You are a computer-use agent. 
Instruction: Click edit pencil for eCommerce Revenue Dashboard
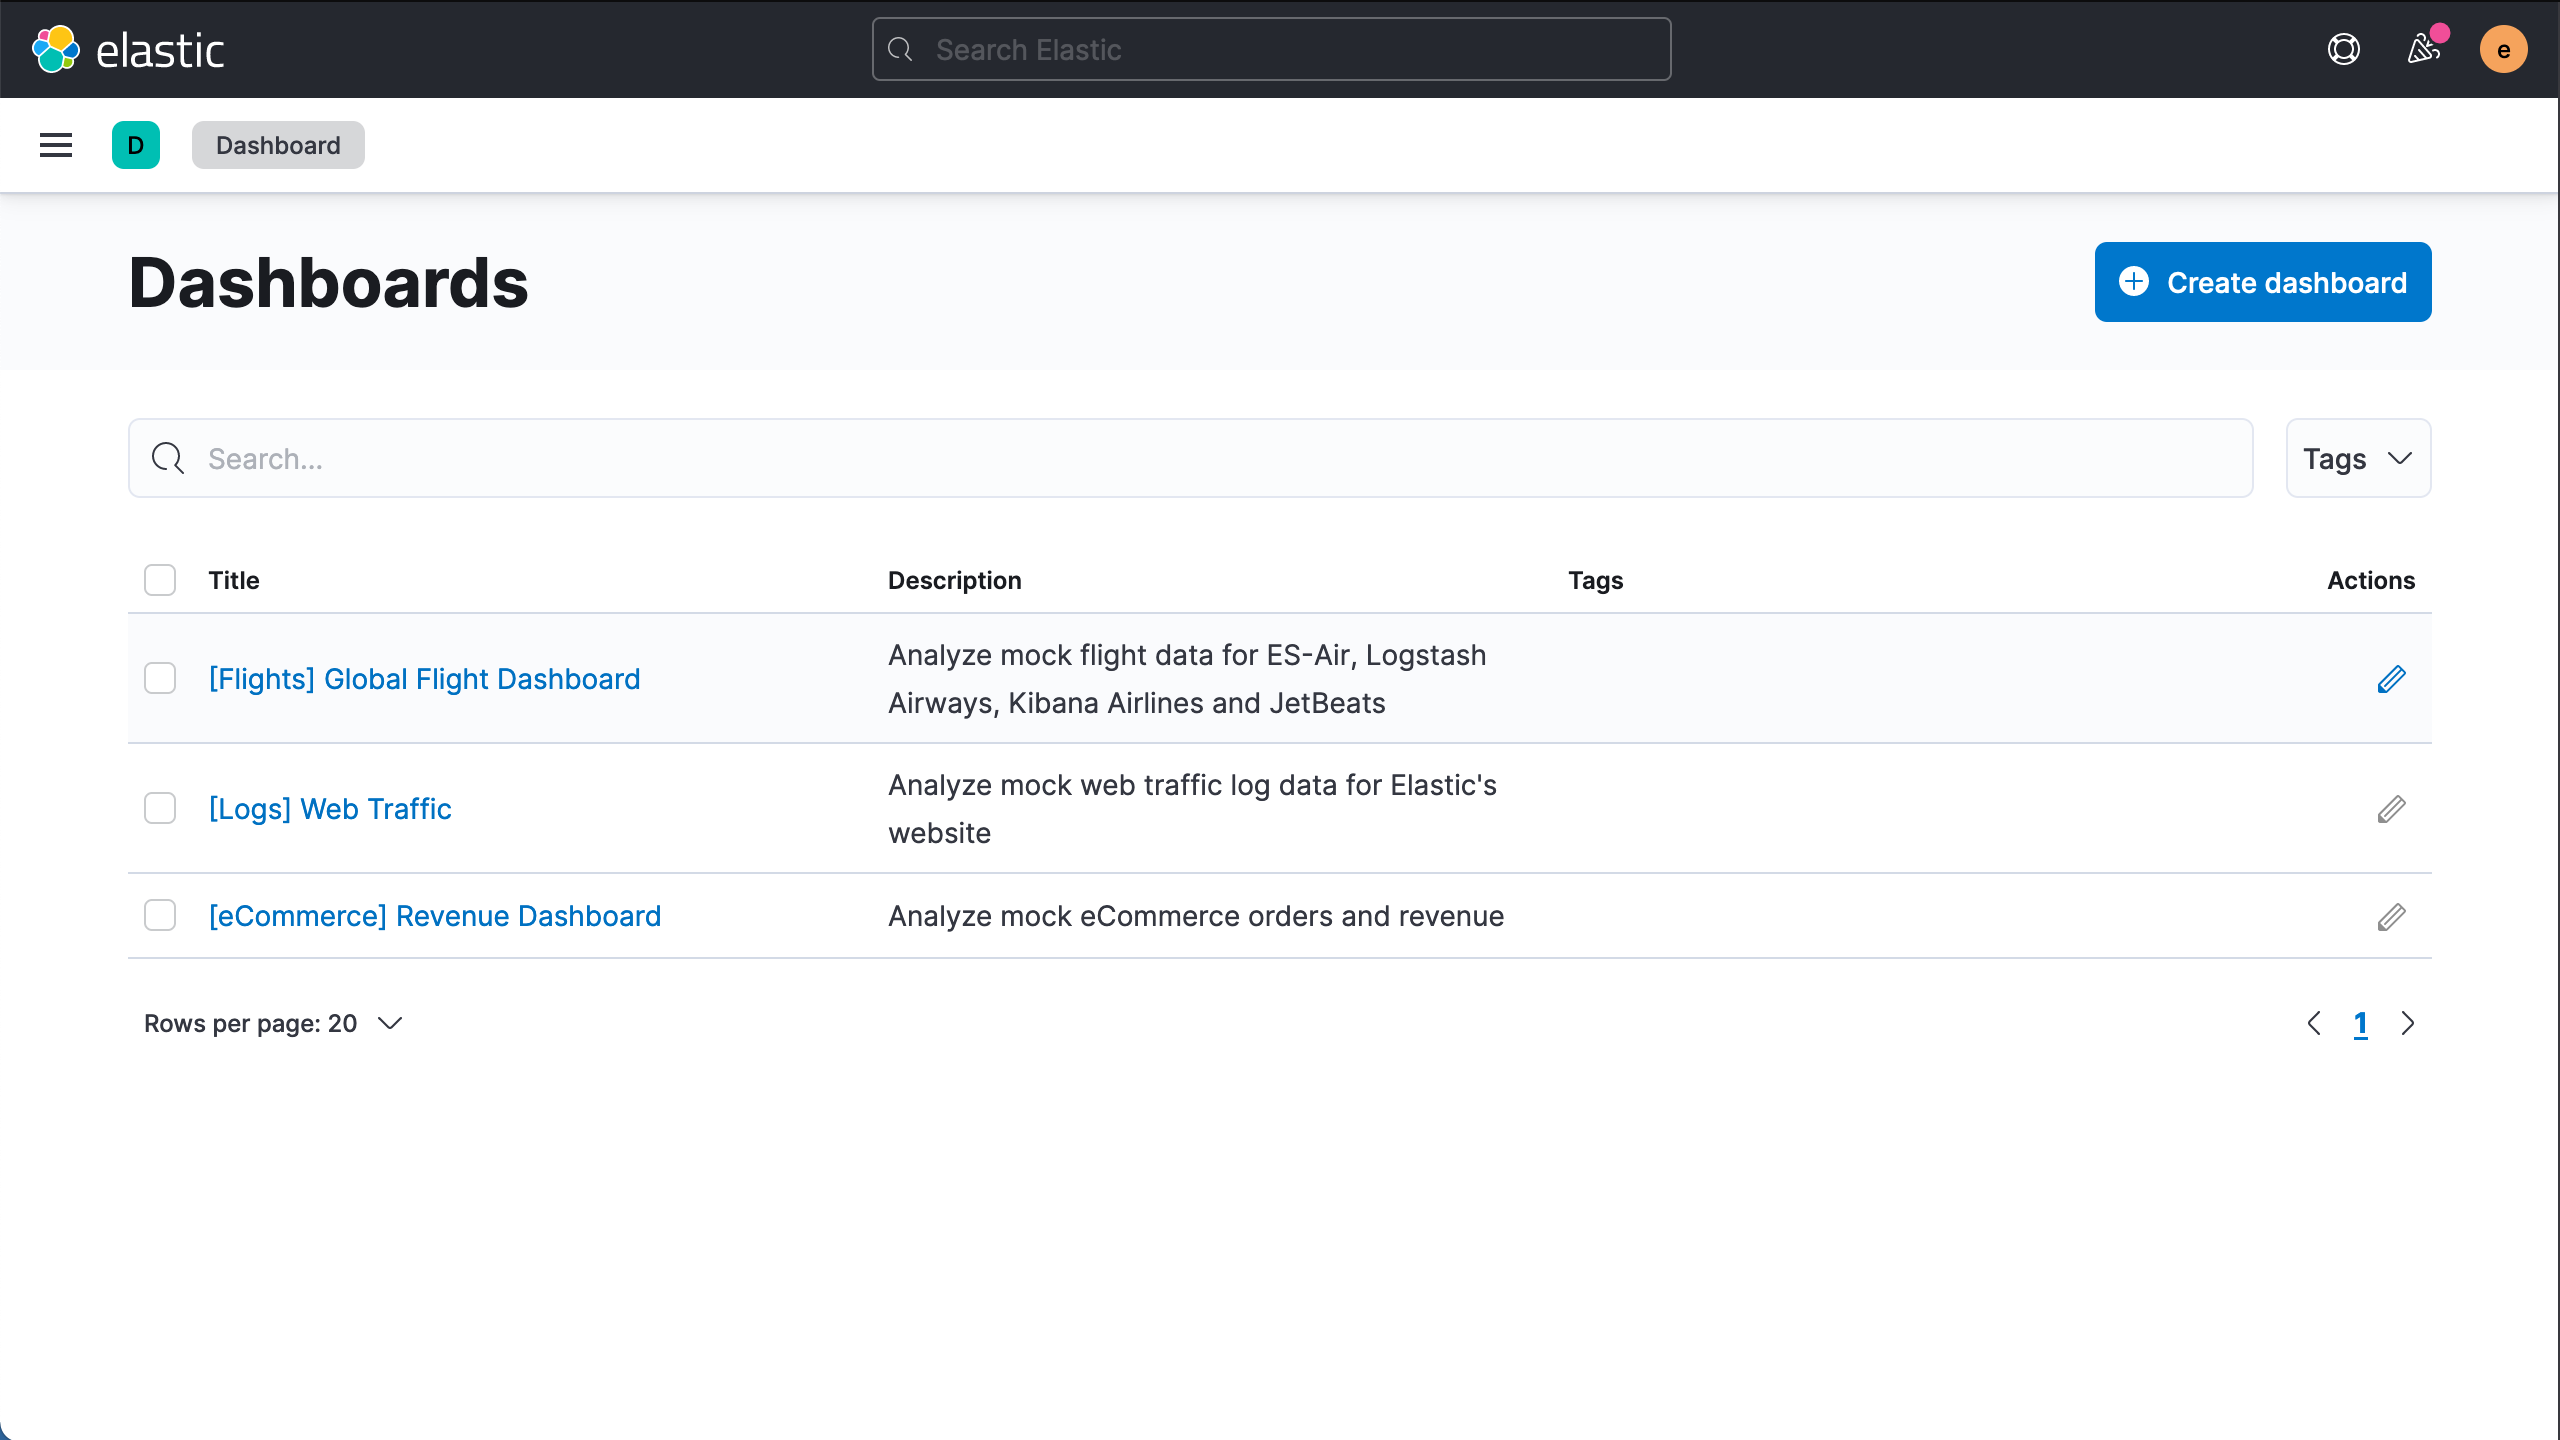click(x=2391, y=916)
